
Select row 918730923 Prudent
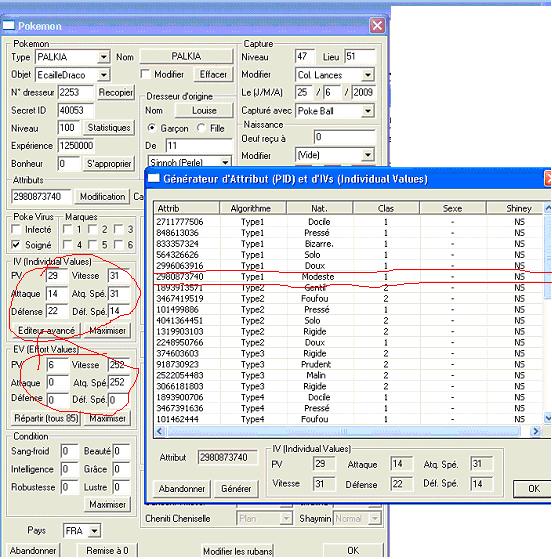pos(349,364)
